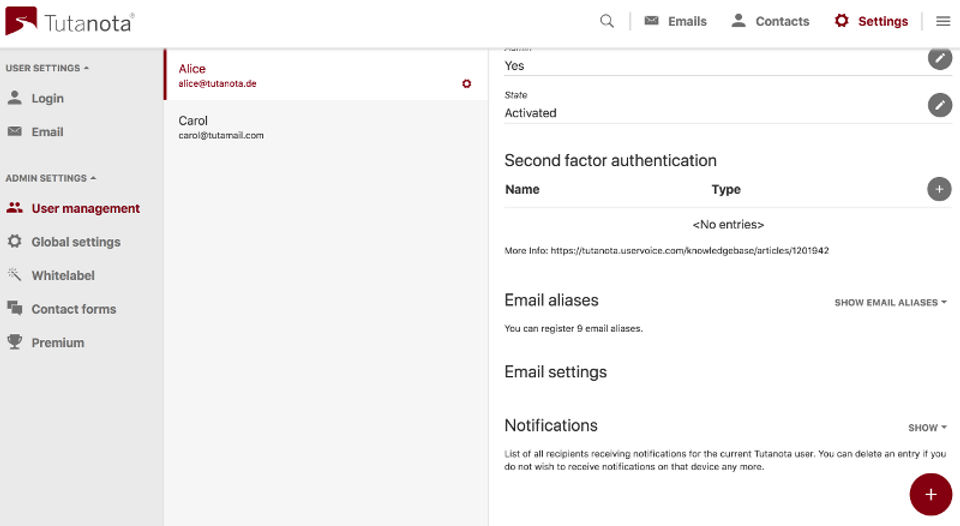Viewport: 960px width, 526px height.
Task: Open the hamburger menu icon
Action: coord(943,21)
